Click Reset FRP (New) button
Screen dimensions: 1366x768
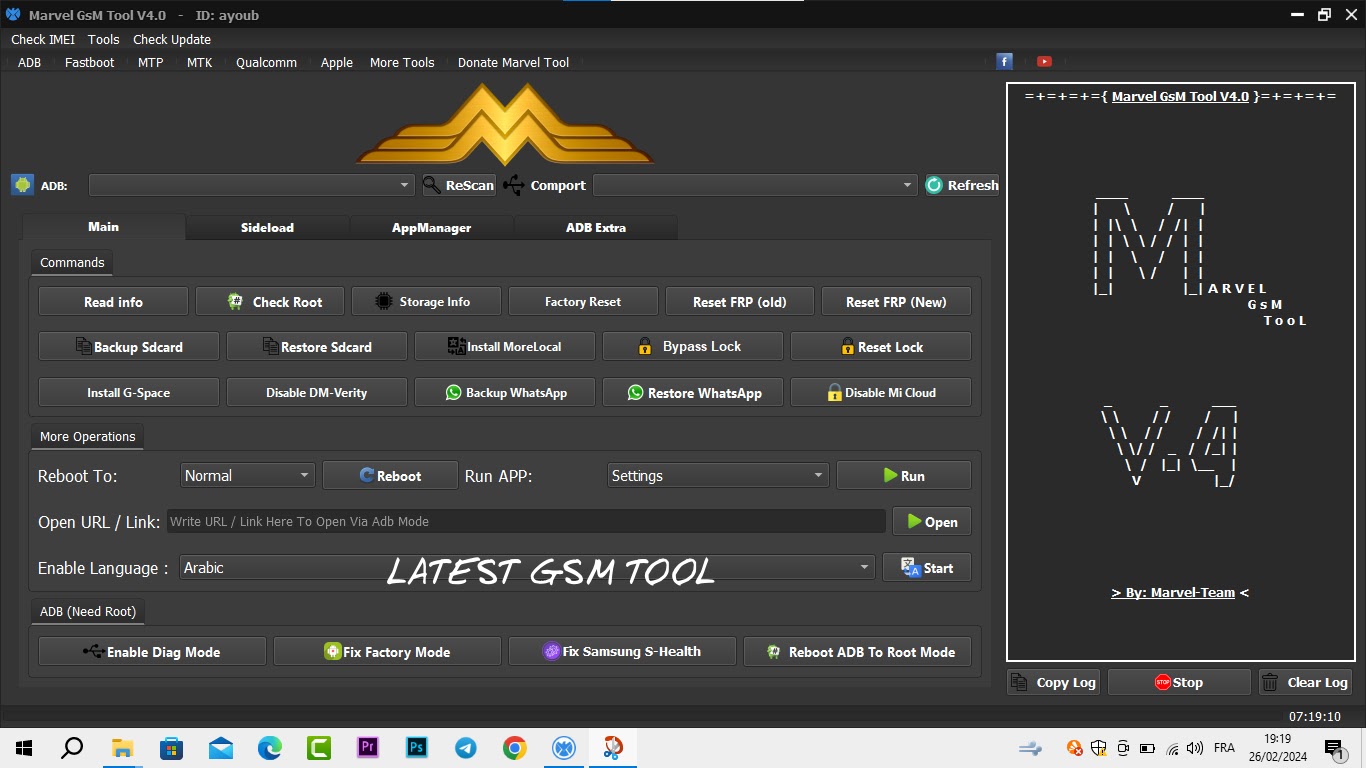click(896, 302)
